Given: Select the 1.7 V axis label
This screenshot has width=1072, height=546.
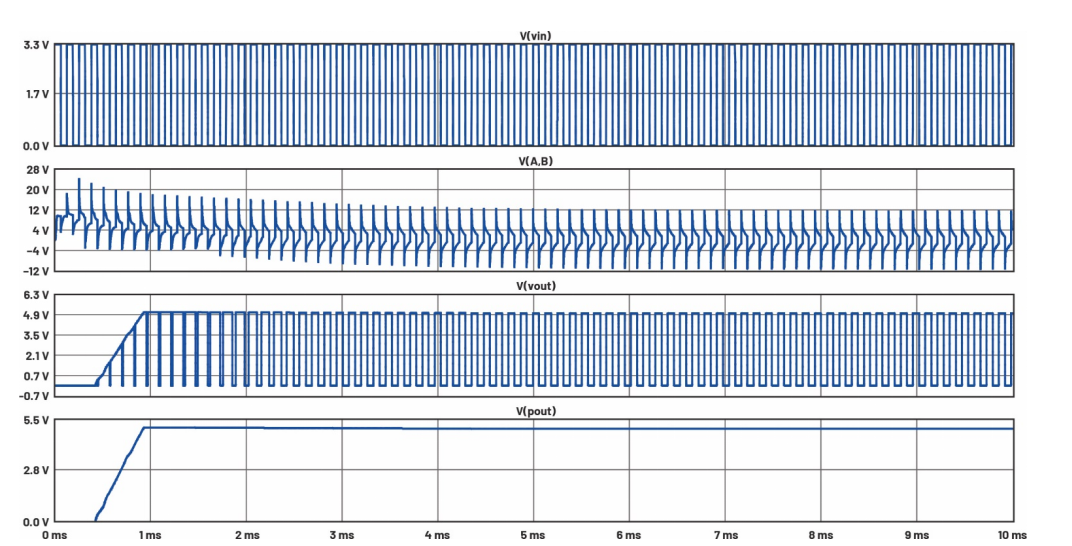Looking at the screenshot, I should 37,94.
